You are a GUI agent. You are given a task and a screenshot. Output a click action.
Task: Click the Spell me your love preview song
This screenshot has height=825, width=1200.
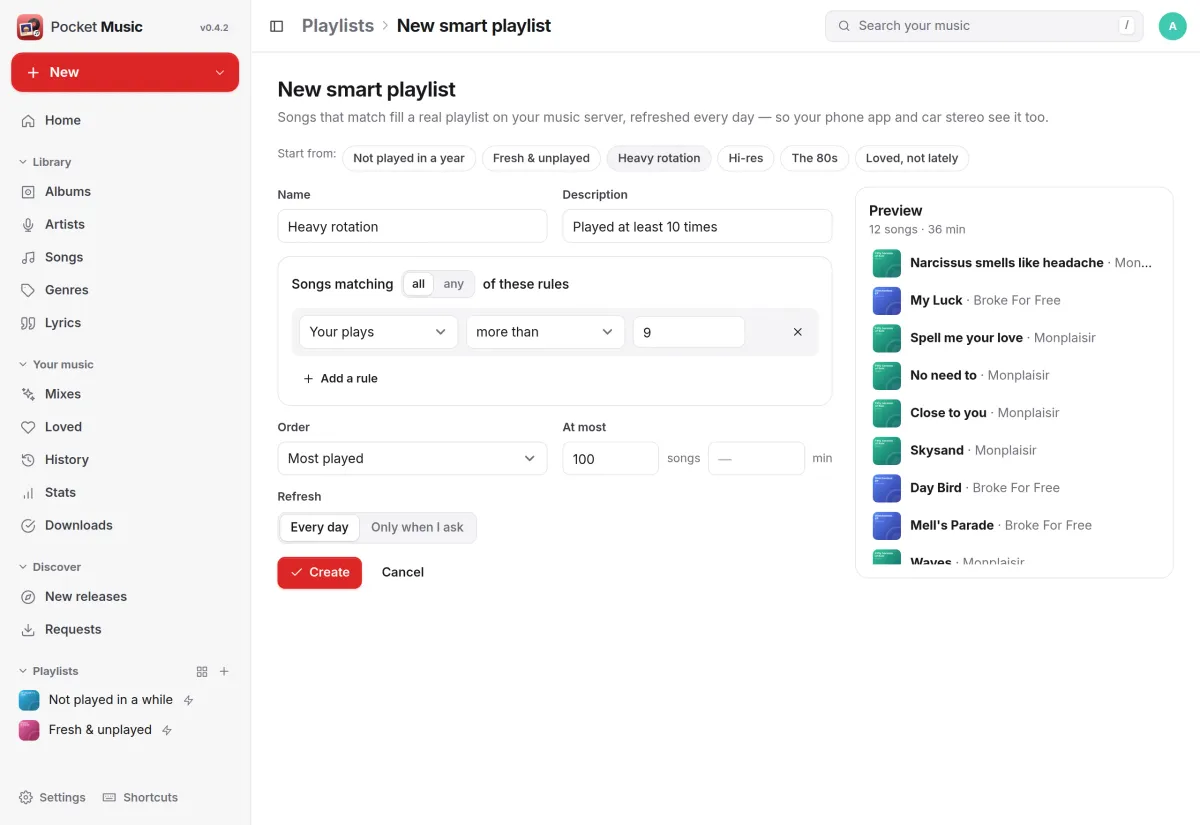pyautogui.click(x=1013, y=338)
